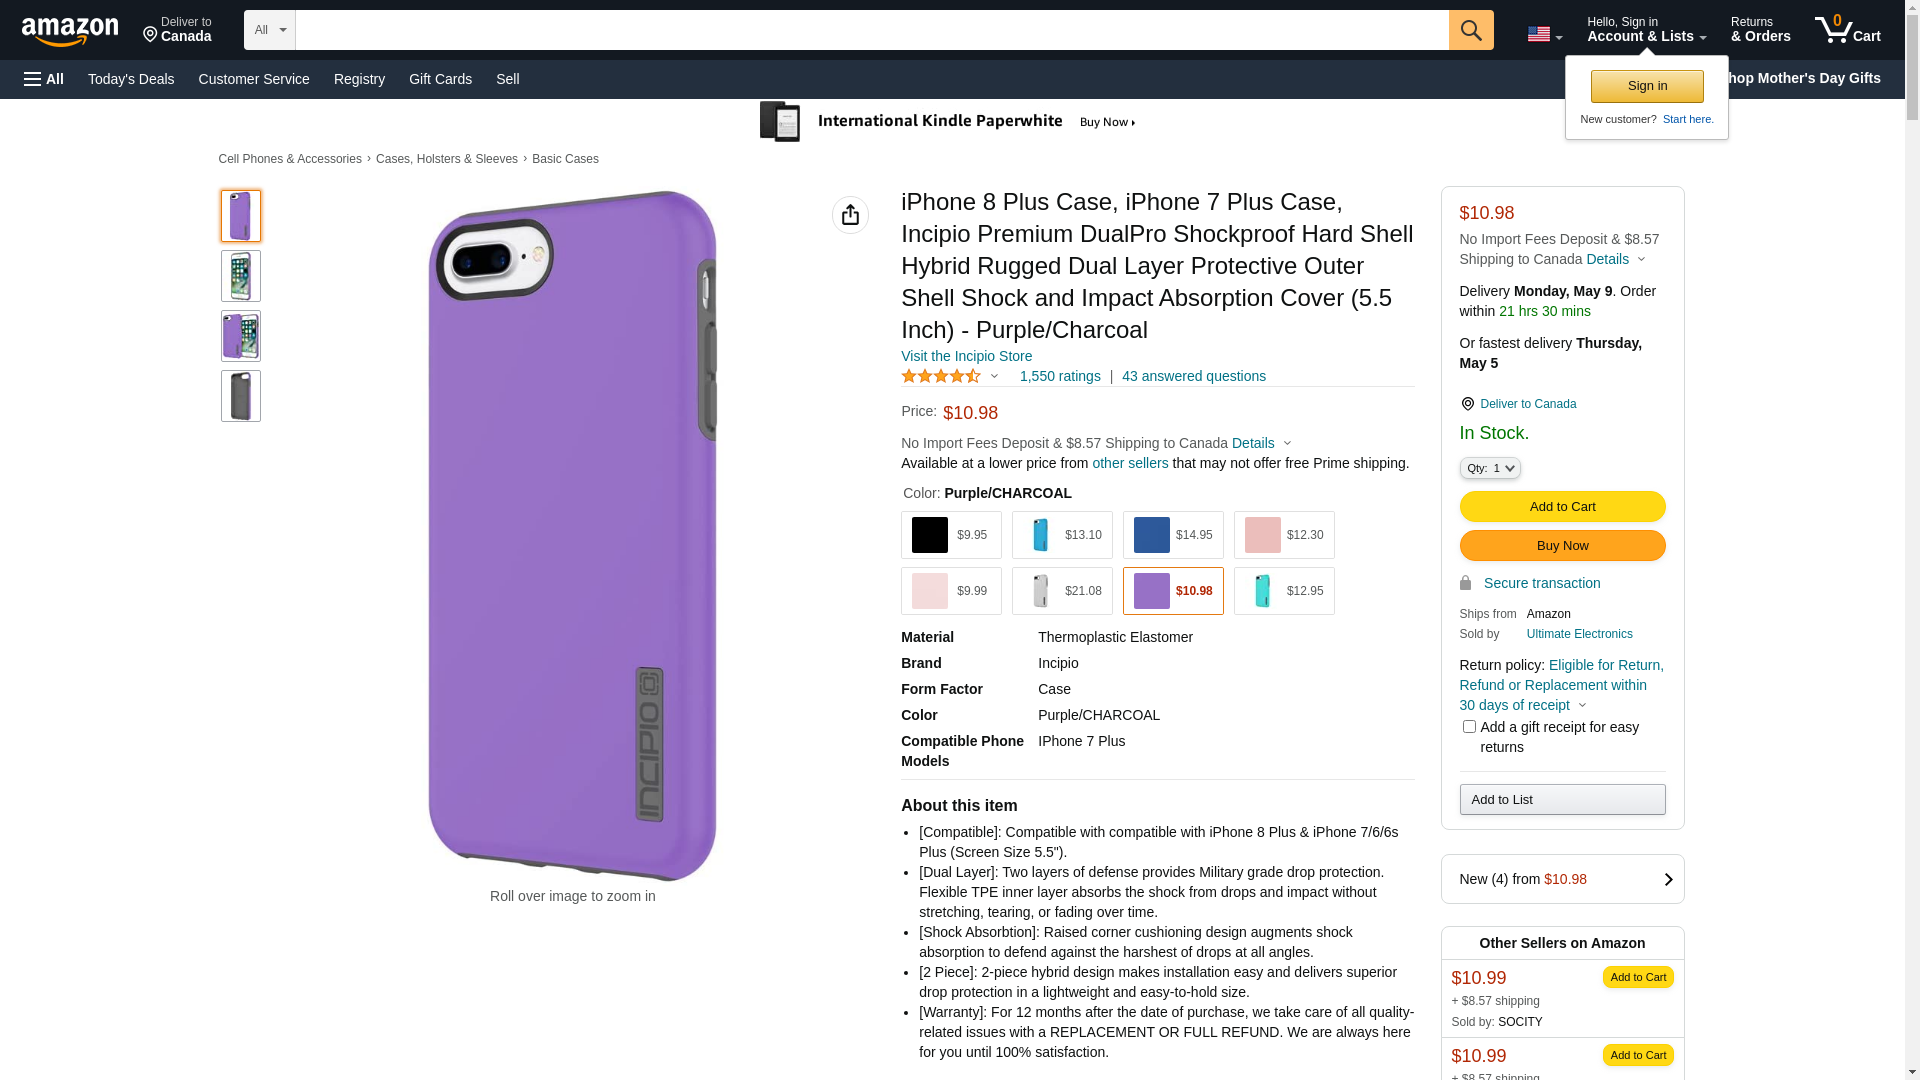Select the black color swatch for $9.95
This screenshot has height=1080, width=1920.
(x=950, y=535)
